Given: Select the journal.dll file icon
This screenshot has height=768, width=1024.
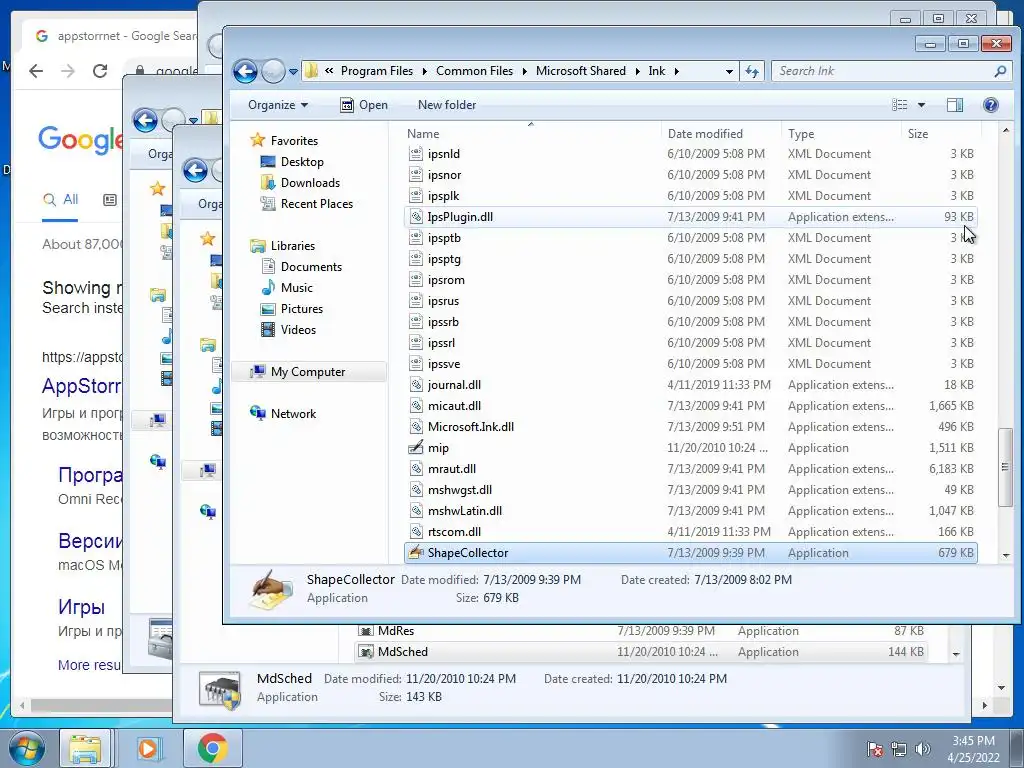Looking at the screenshot, I should [416, 385].
